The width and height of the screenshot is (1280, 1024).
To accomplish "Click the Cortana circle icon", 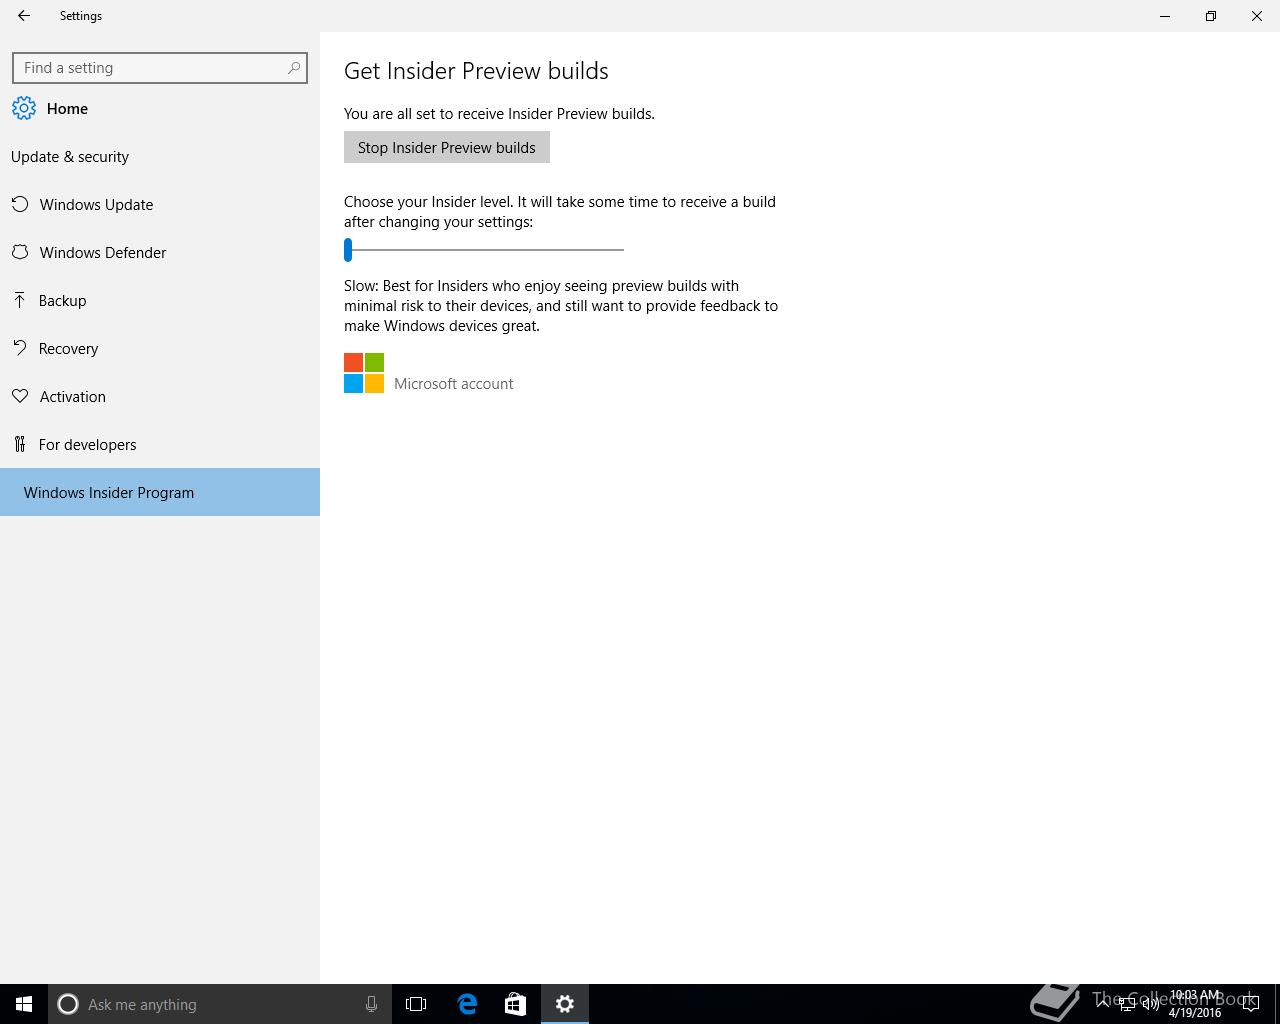I will point(68,1004).
